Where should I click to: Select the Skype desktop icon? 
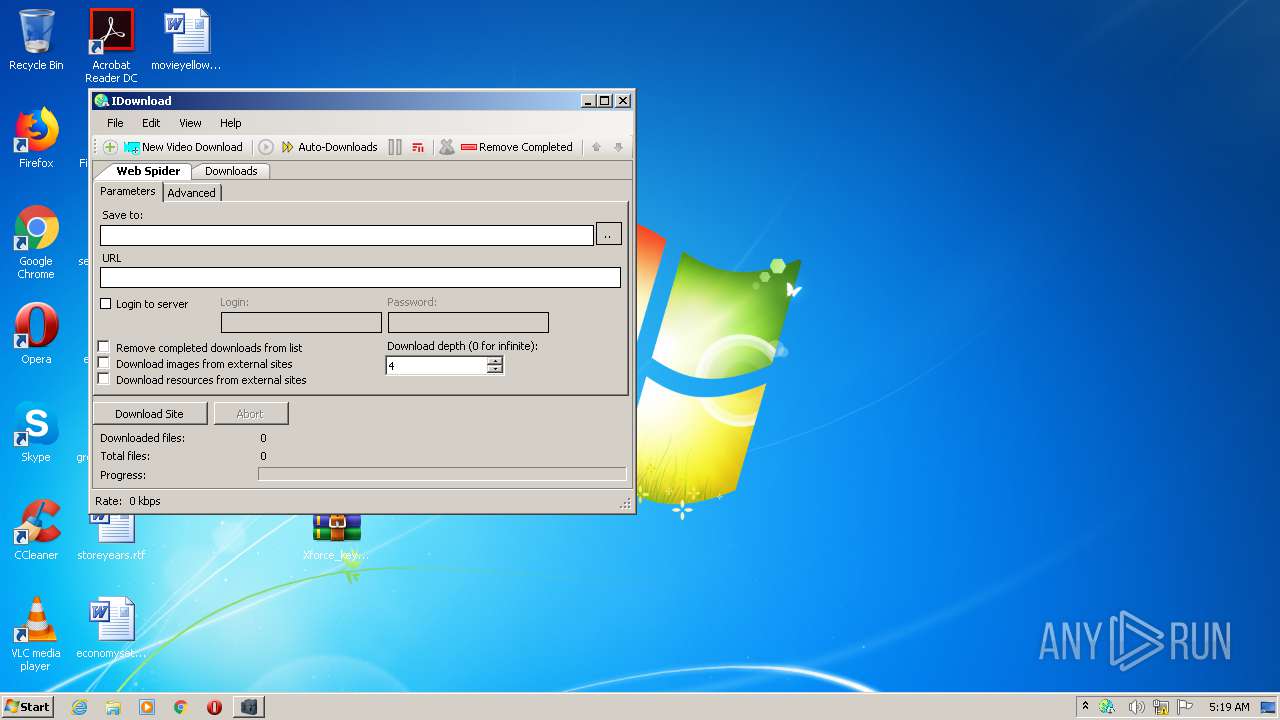(x=36, y=431)
